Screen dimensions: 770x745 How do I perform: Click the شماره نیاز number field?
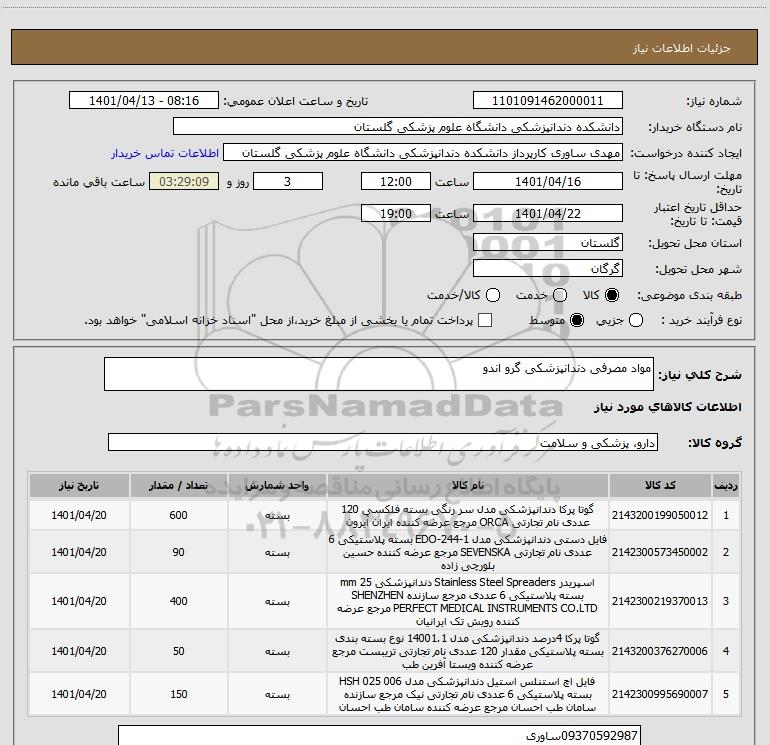pos(548,101)
